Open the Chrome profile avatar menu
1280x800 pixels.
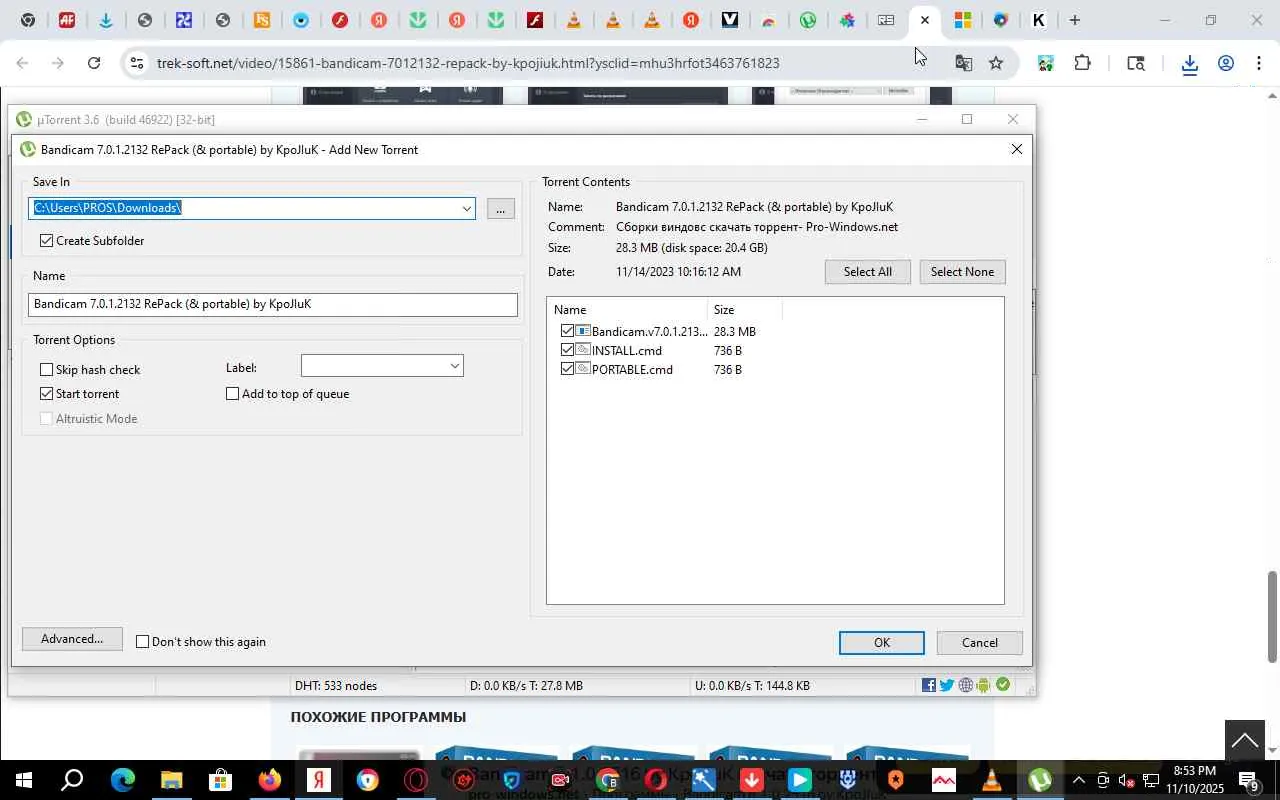click(x=1226, y=64)
